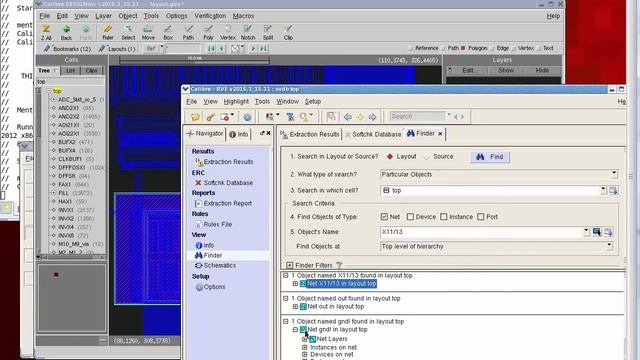Viewport: 640px width, 360px height.
Task: Toggle the Net checkbox
Action: tap(384, 217)
